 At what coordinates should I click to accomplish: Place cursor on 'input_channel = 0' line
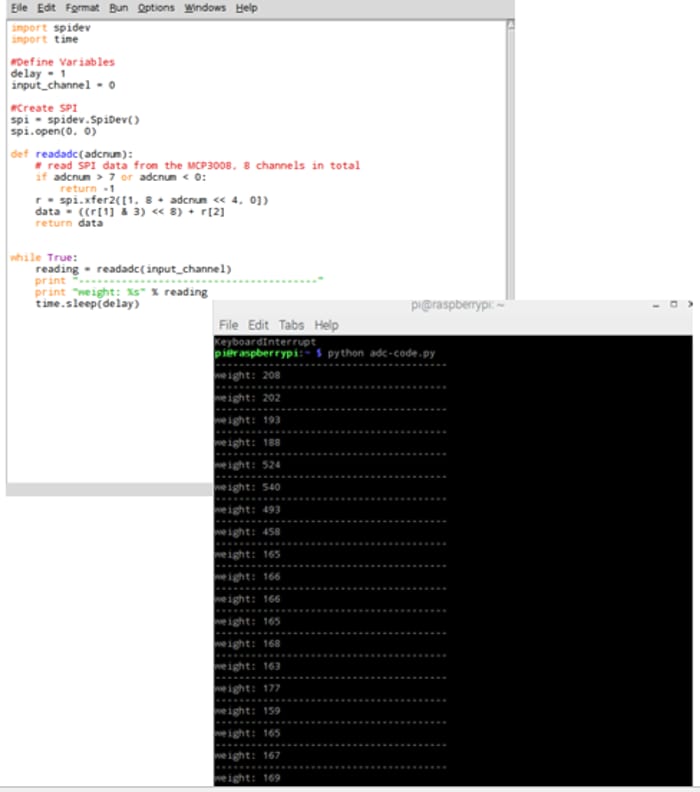pos(63,85)
